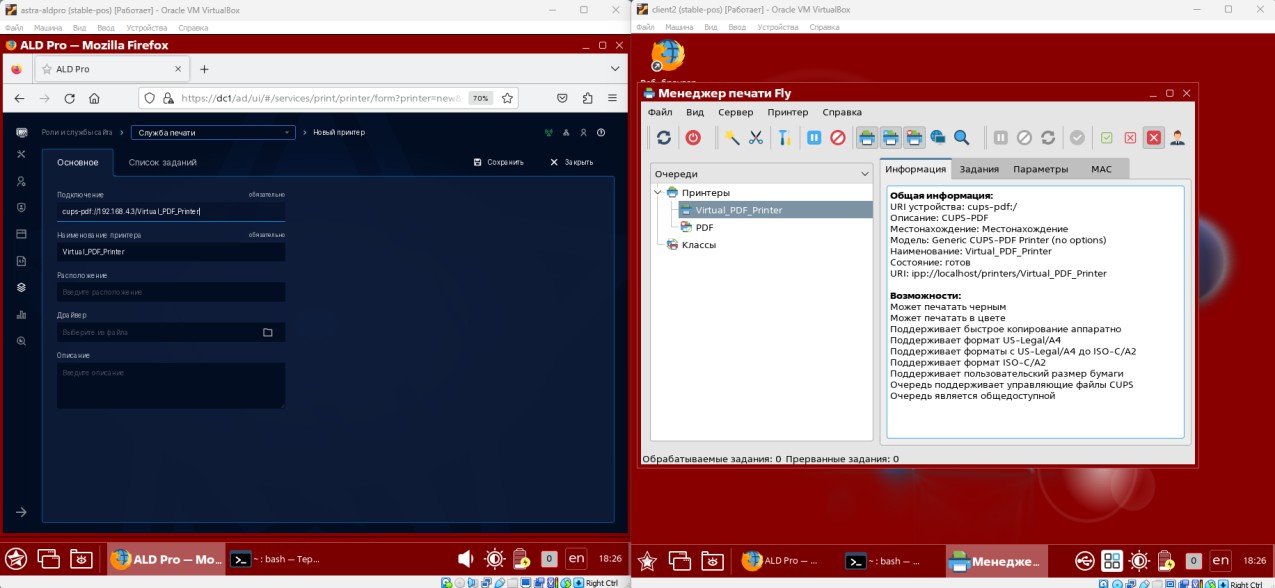
Task: Click the Подключение input field
Action: (171, 211)
